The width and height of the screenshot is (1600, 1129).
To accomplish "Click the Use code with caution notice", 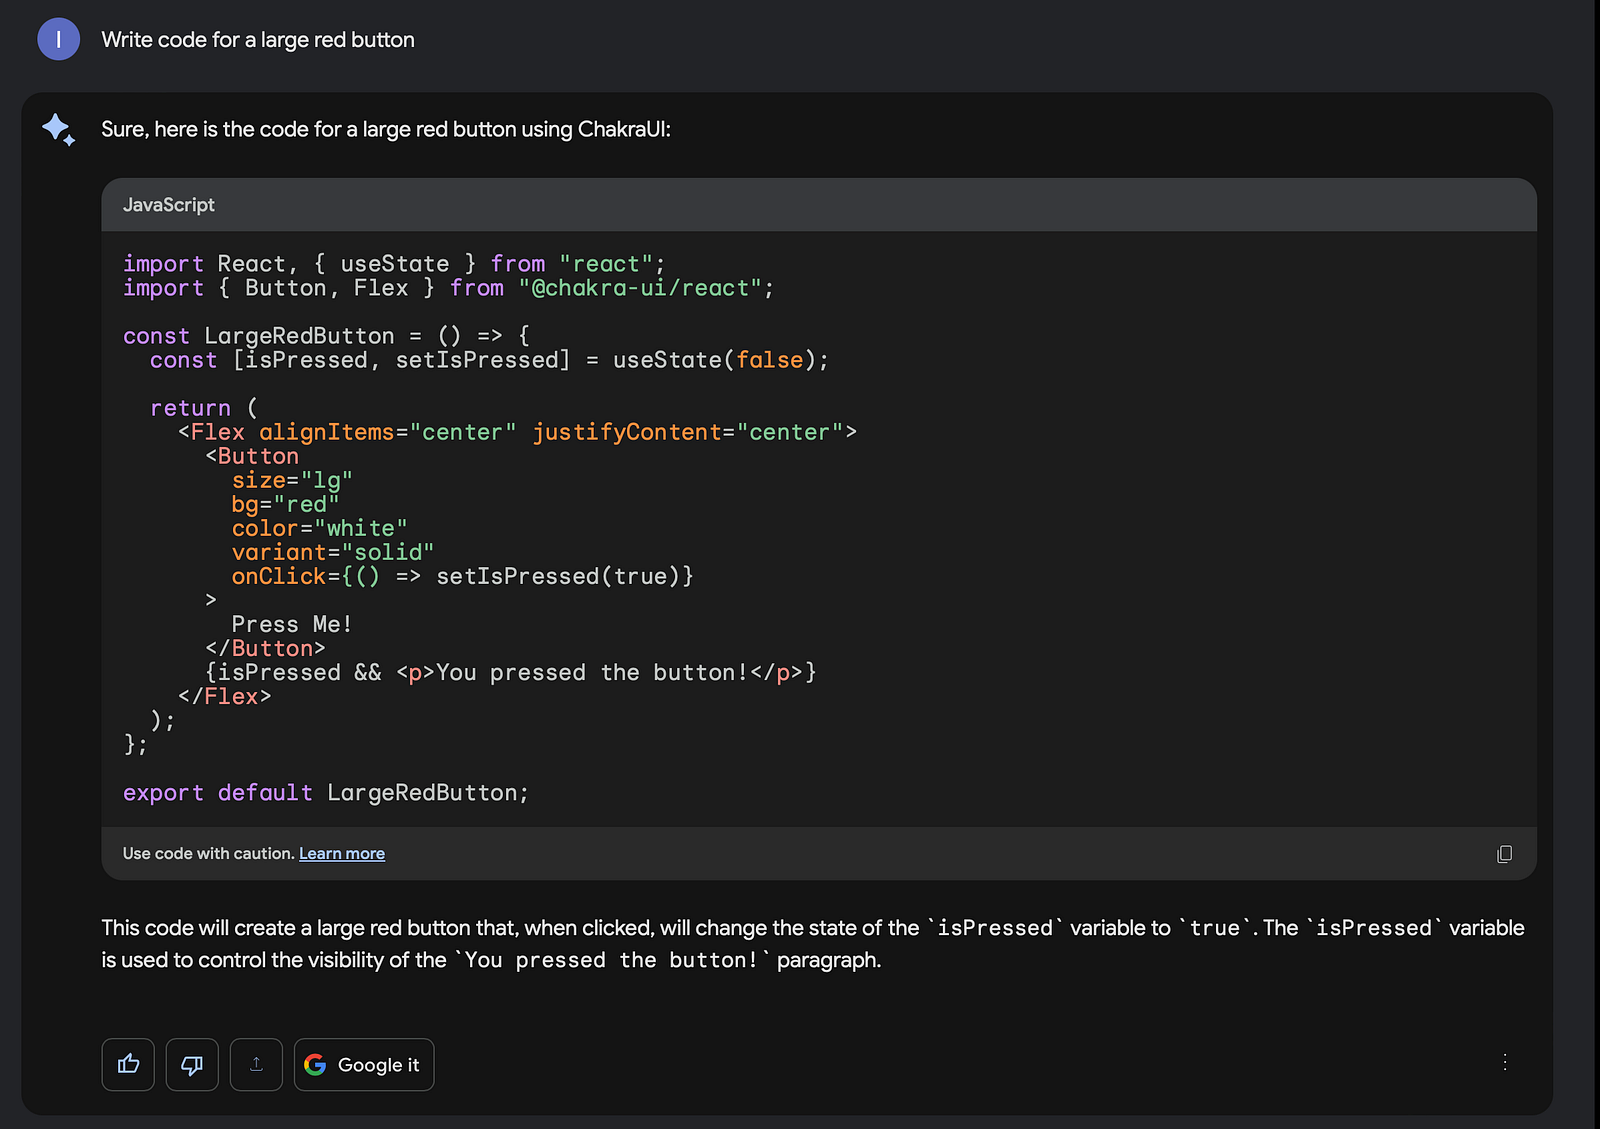I will tap(208, 854).
